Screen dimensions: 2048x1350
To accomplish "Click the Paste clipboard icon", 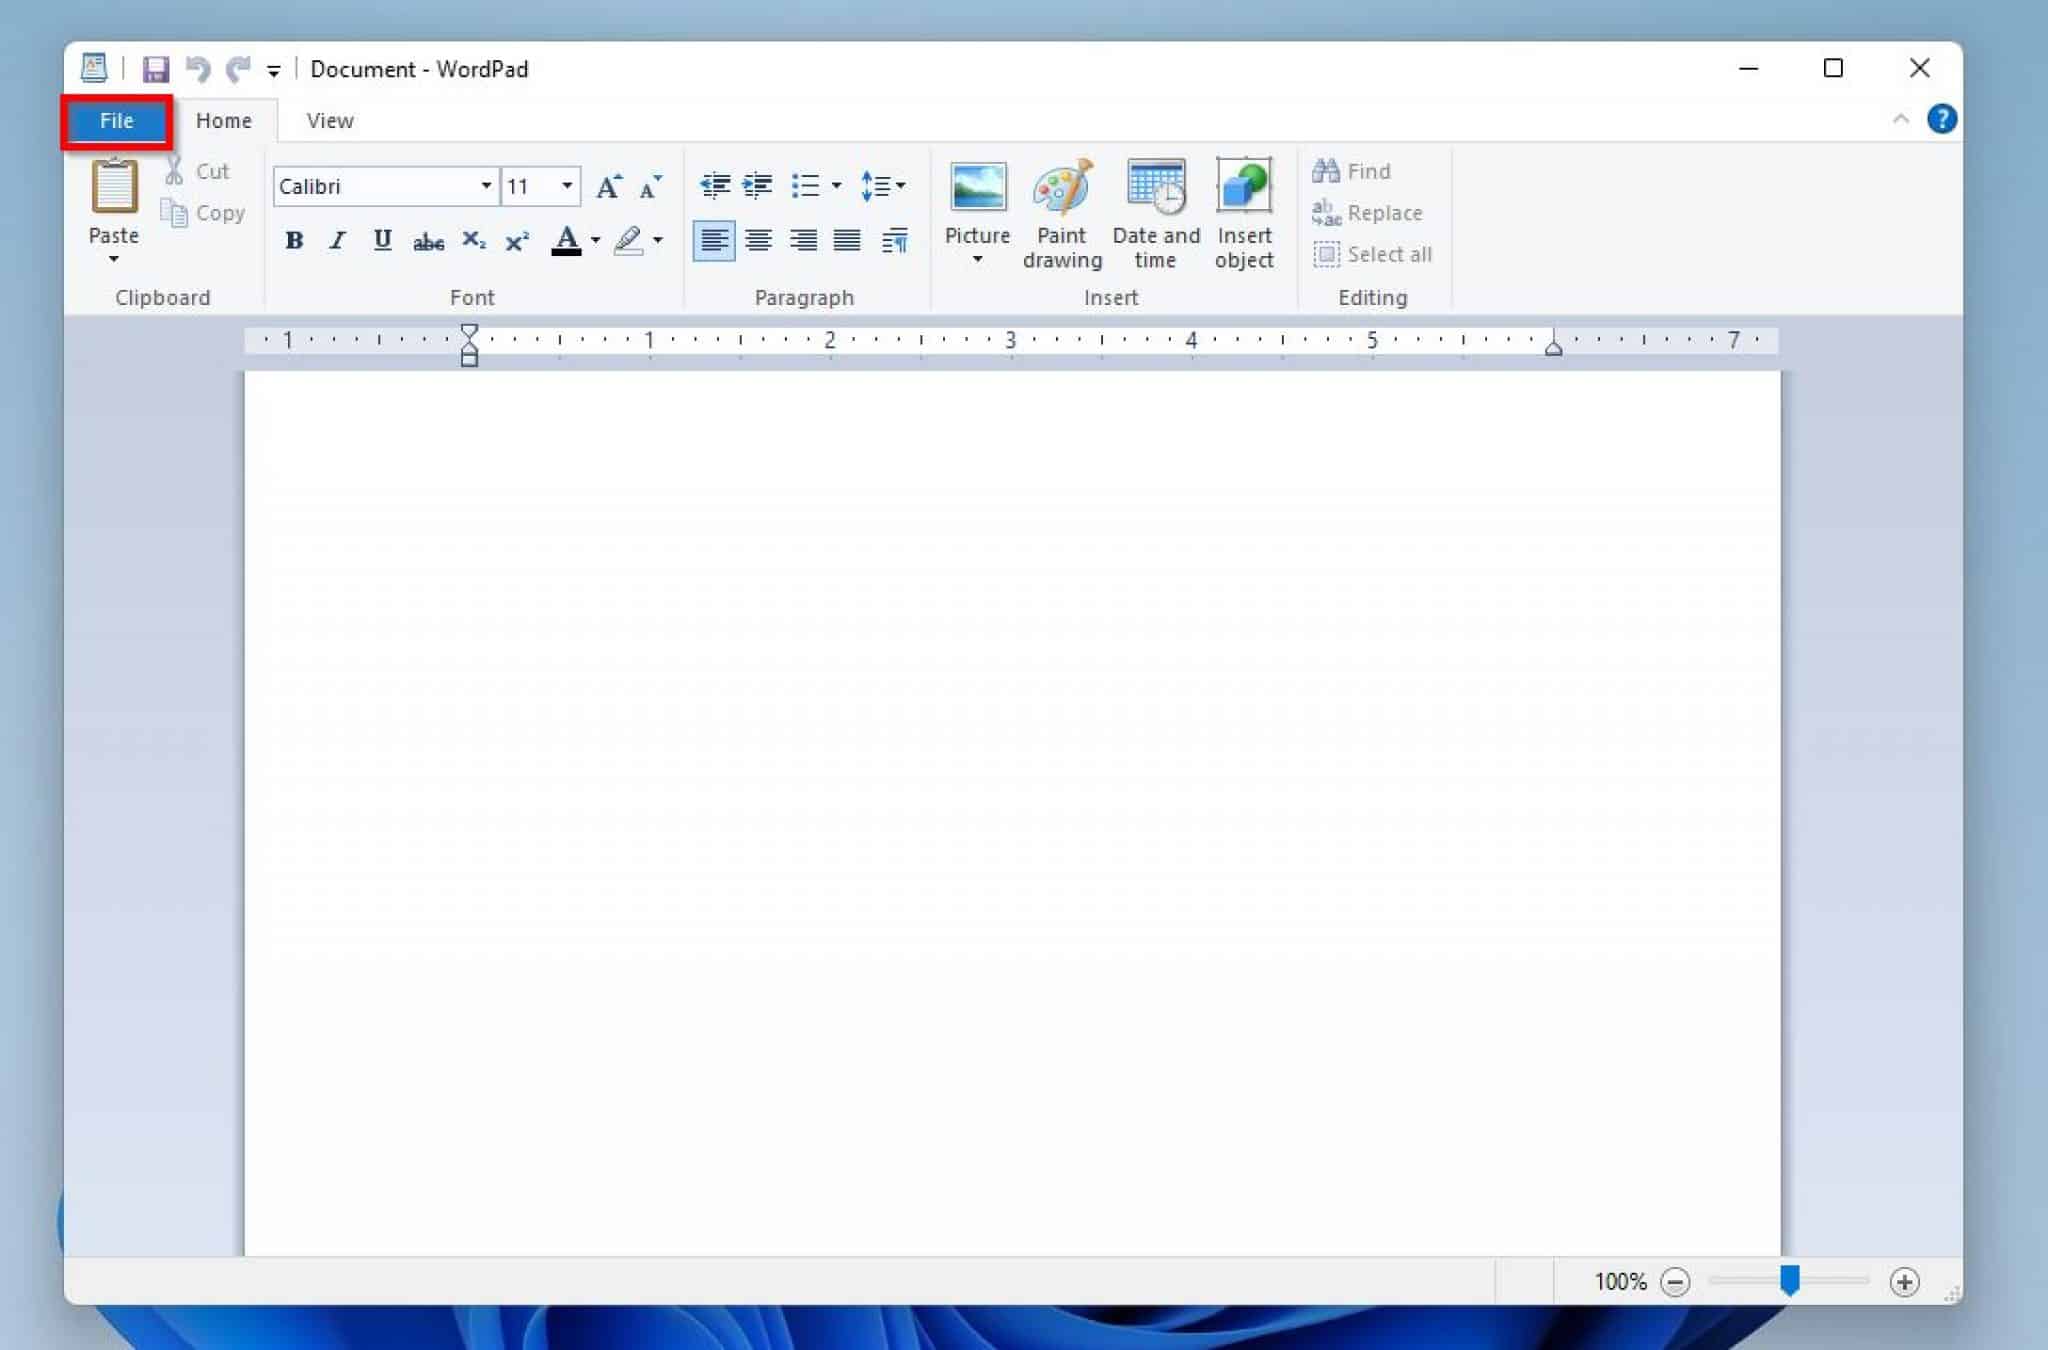I will (x=114, y=186).
